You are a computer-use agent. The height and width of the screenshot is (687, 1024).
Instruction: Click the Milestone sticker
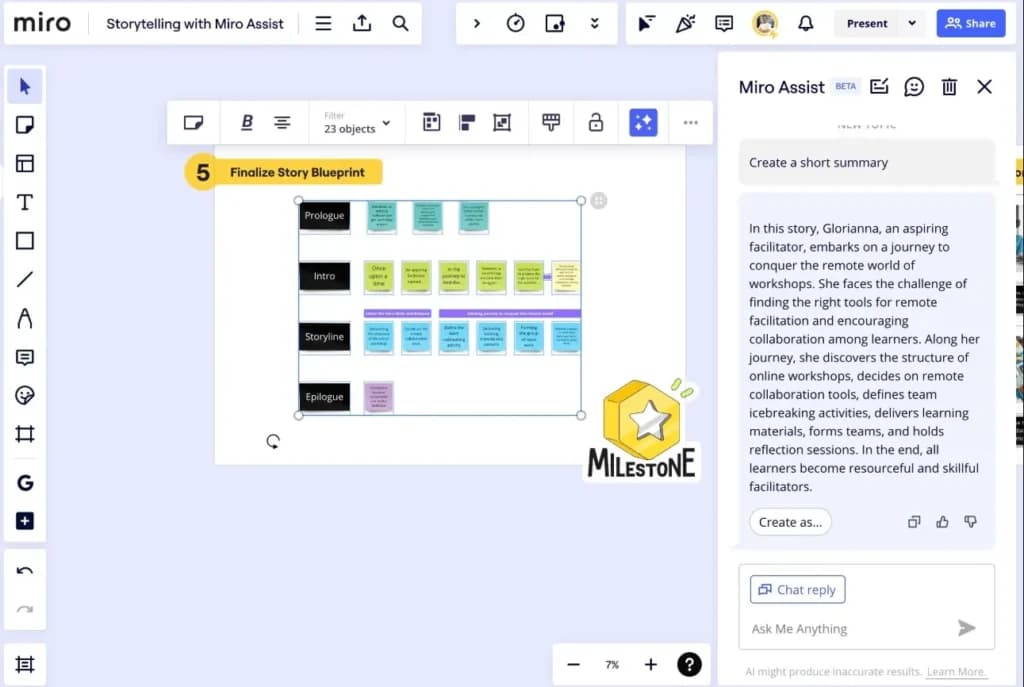(643, 429)
